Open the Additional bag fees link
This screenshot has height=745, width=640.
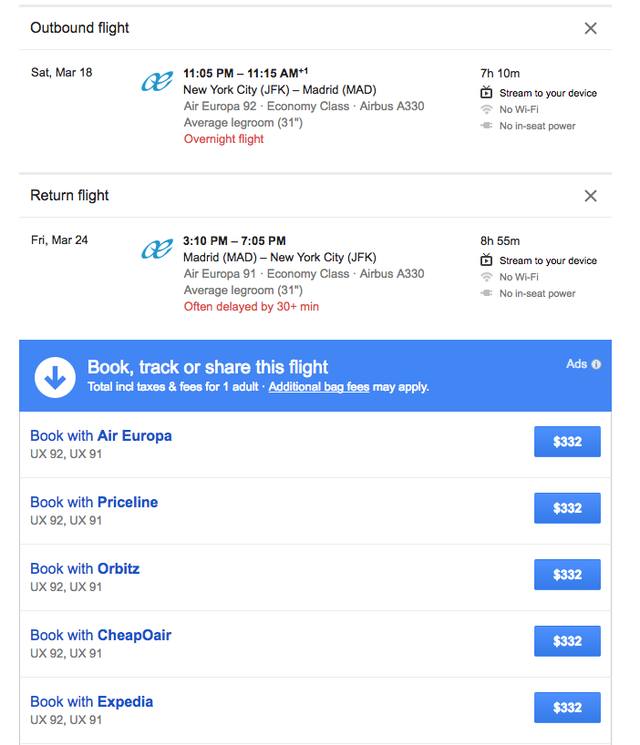[319, 387]
